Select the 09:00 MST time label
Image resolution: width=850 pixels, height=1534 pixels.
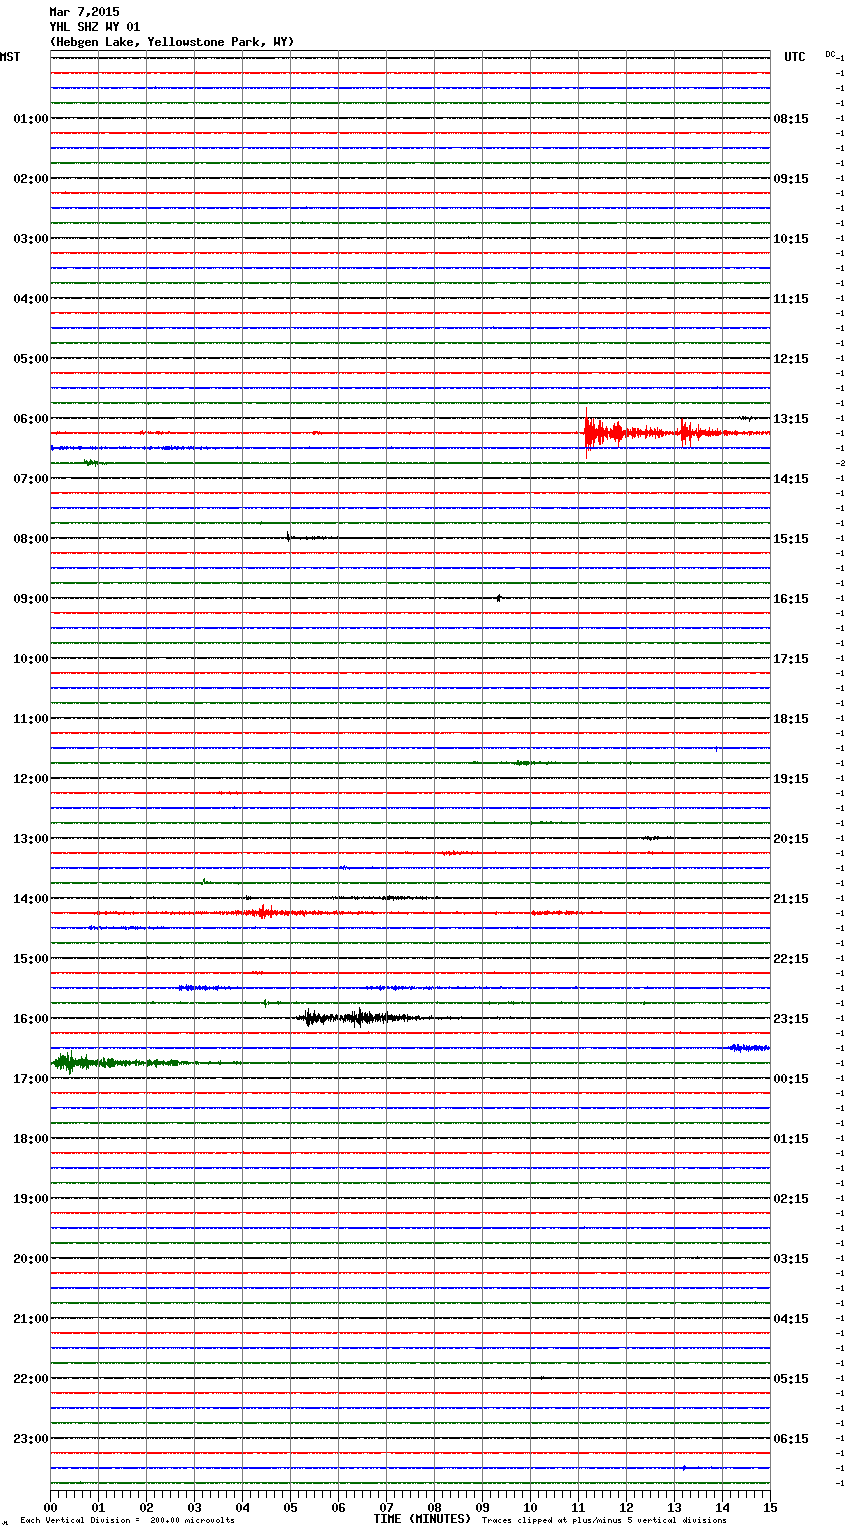click(31, 599)
